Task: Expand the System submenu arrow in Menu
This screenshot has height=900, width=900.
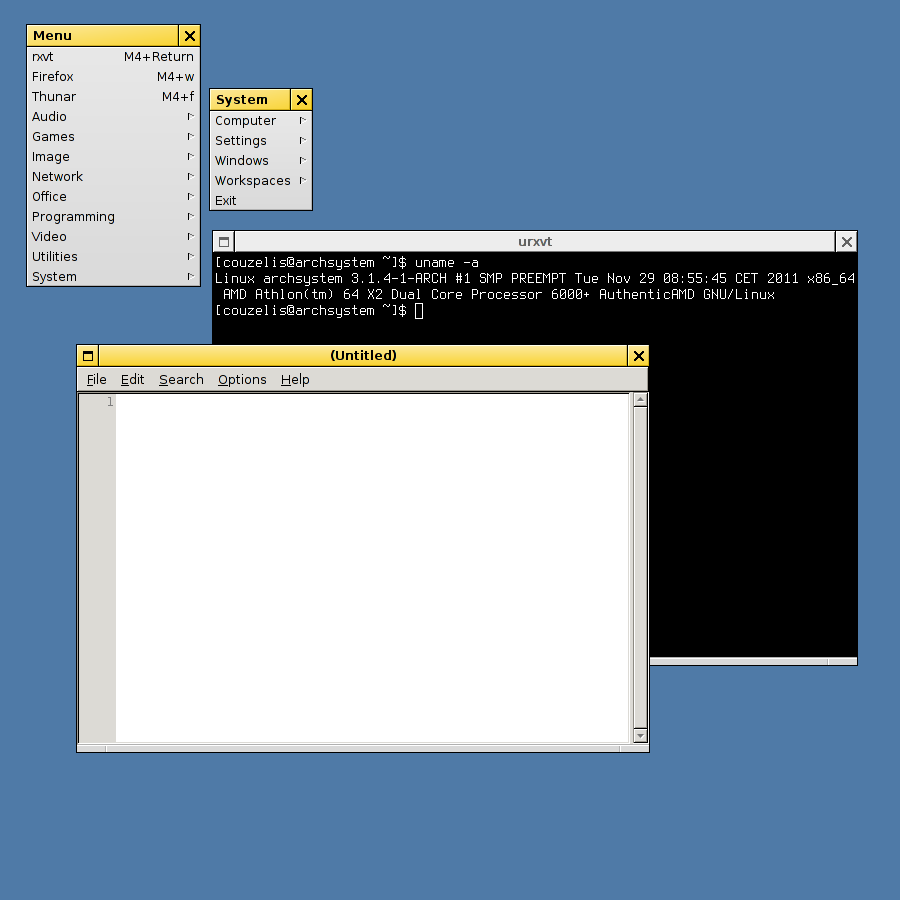Action: click(191, 277)
